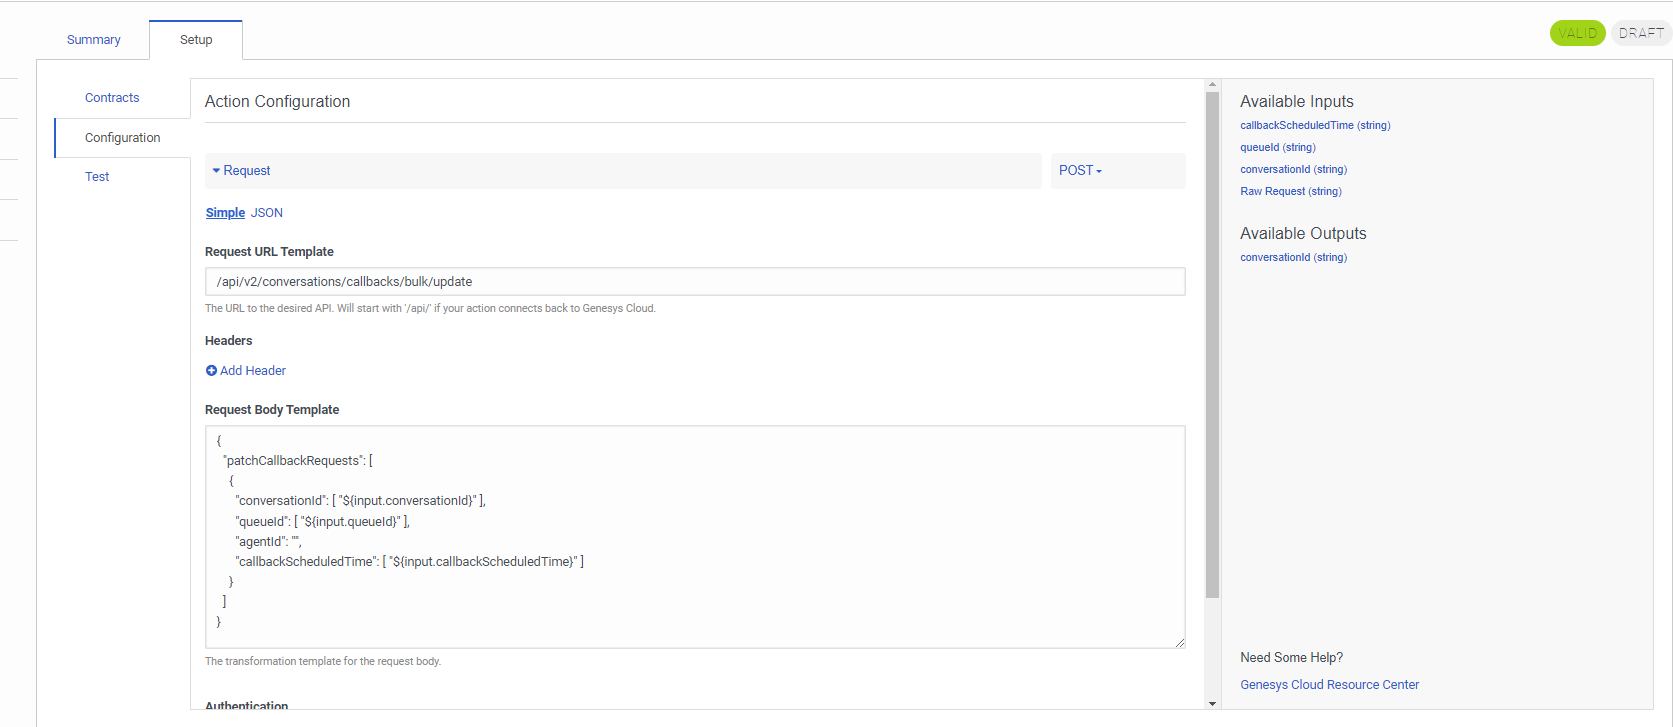Click the resize handle of the request body textarea
1673x727 pixels.
click(1180, 643)
